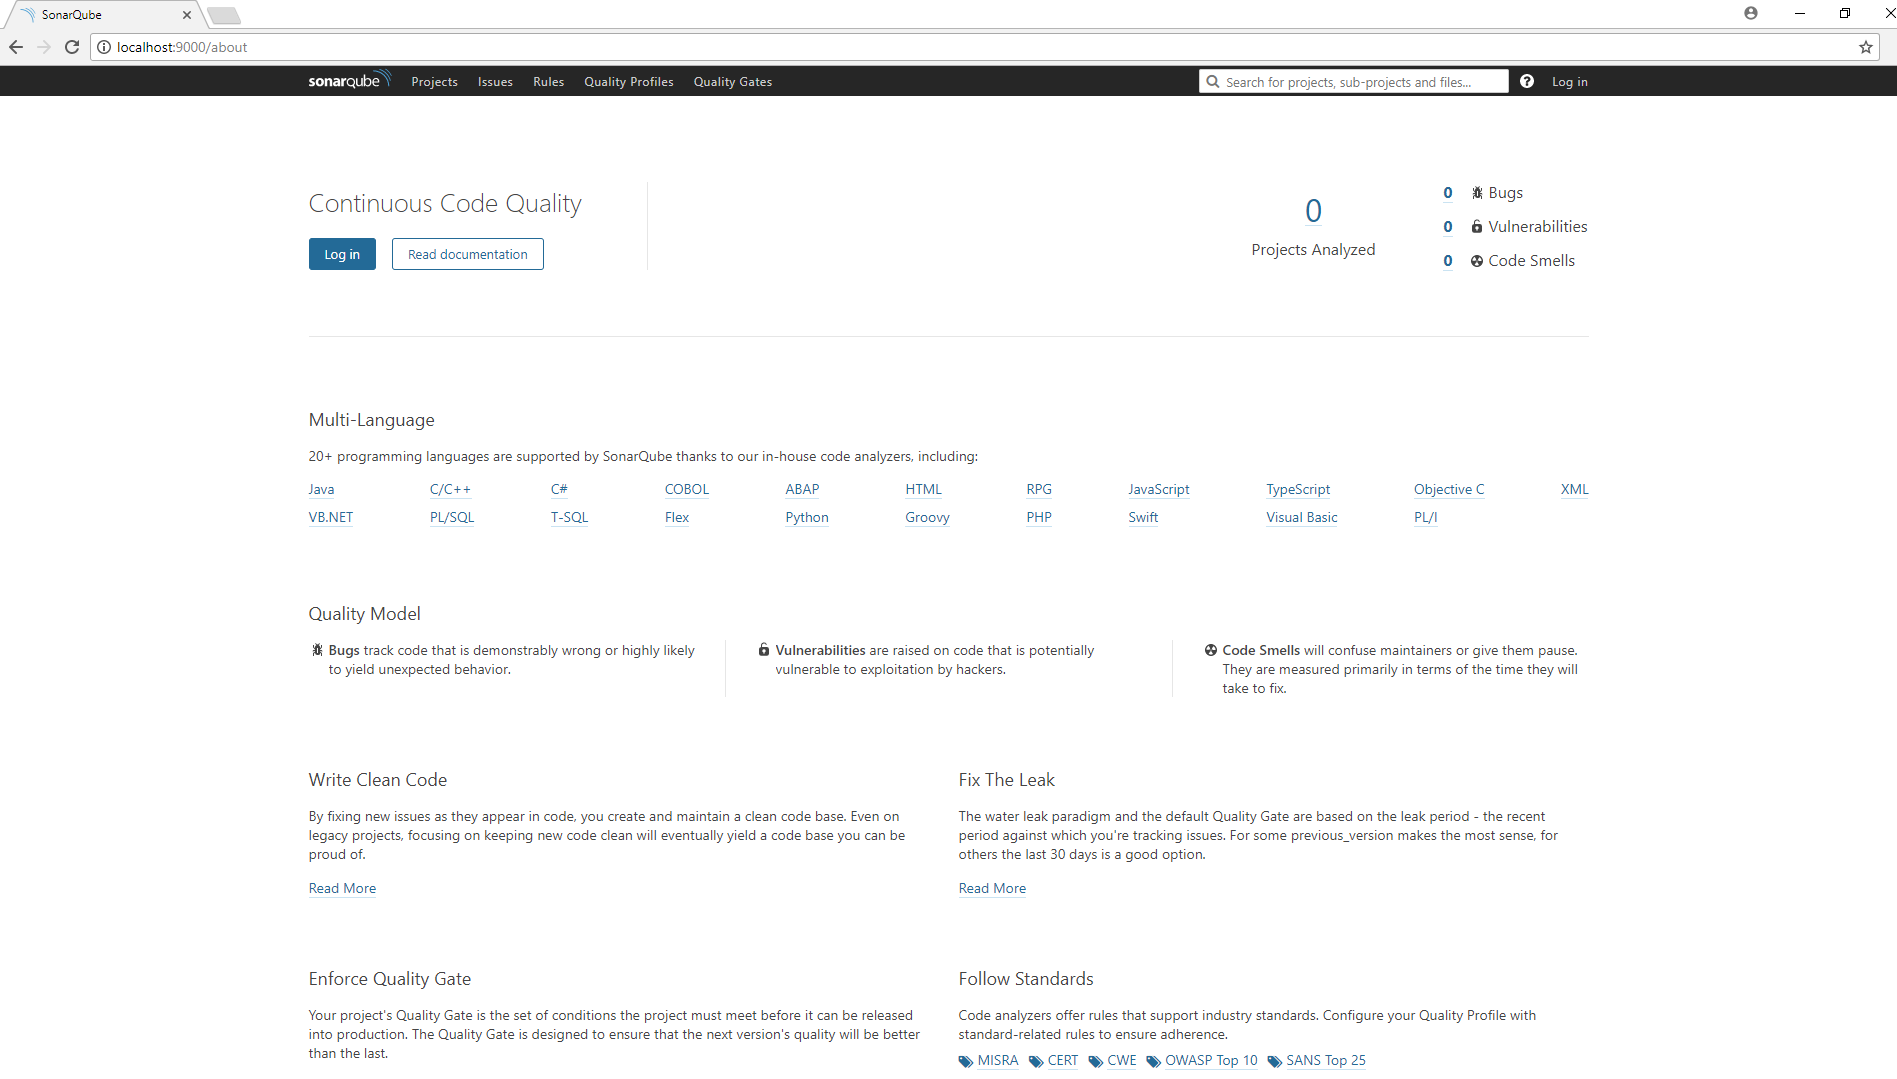Focus the projects search field

[x=1354, y=82]
